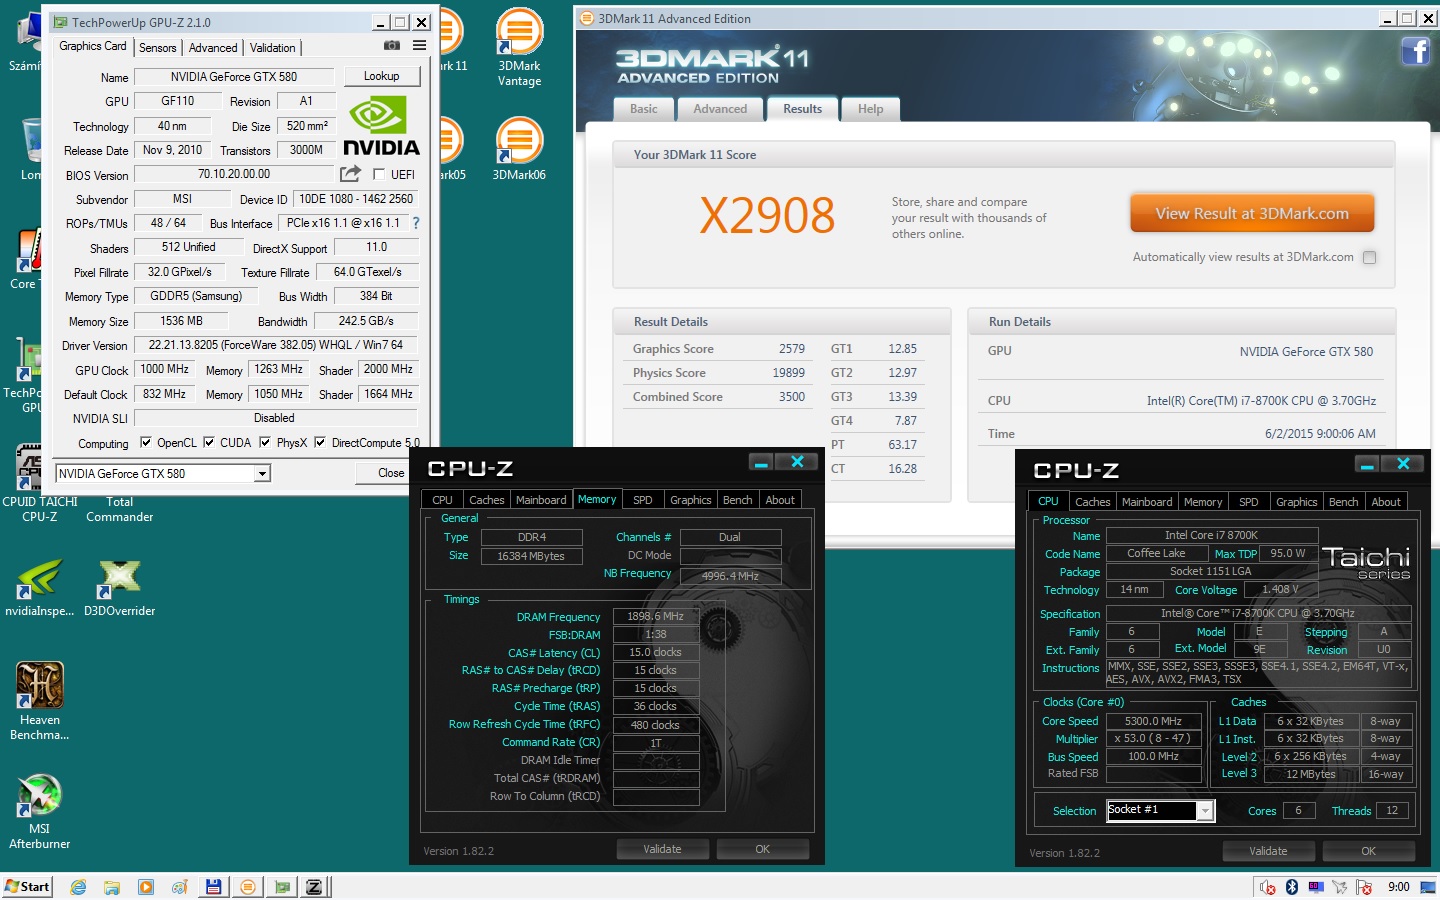Open the nvidiaInspector desktop icon

pyautogui.click(x=40, y=588)
